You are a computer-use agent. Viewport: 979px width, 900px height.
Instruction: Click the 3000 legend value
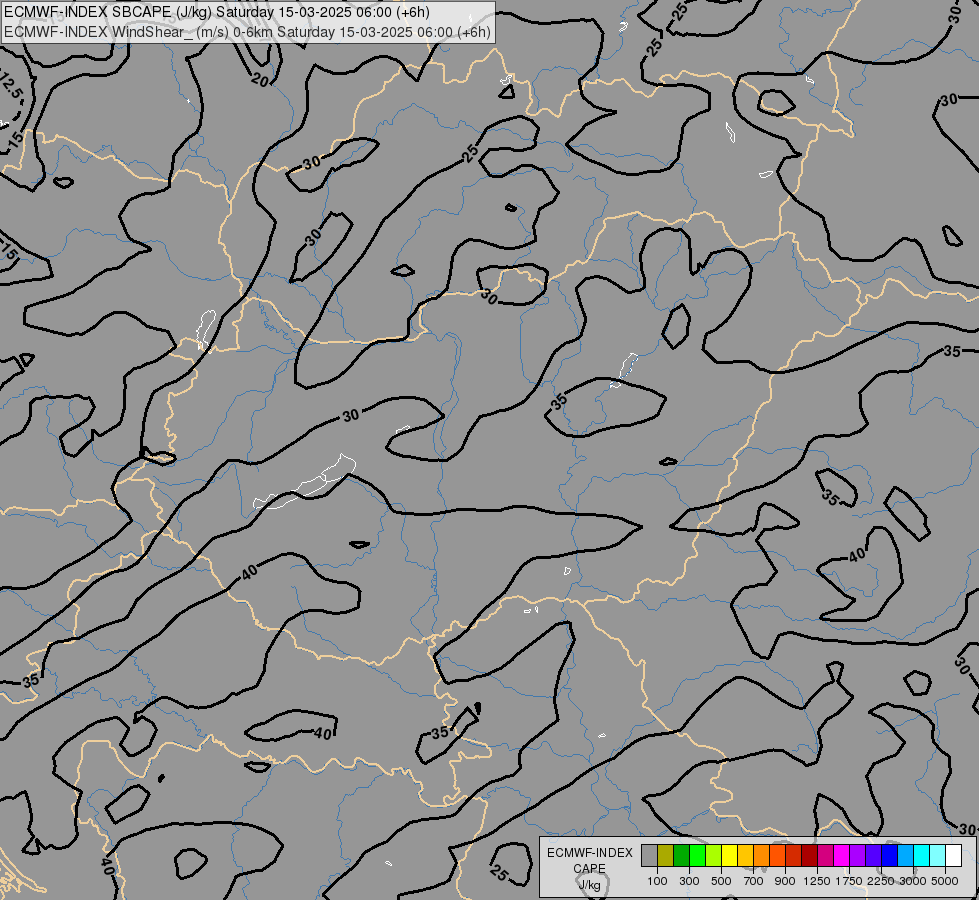(913, 881)
